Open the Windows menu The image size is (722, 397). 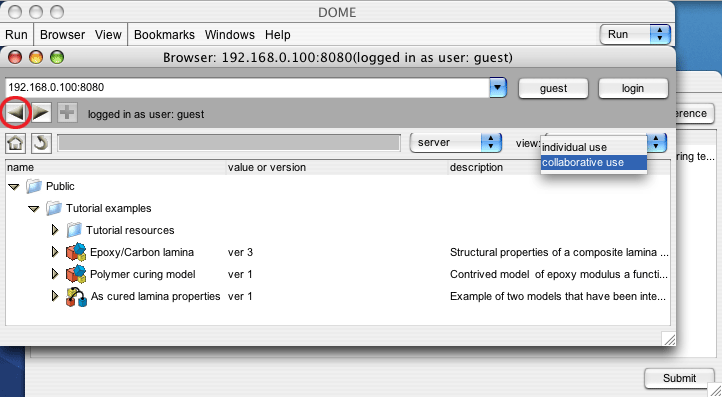(x=230, y=35)
